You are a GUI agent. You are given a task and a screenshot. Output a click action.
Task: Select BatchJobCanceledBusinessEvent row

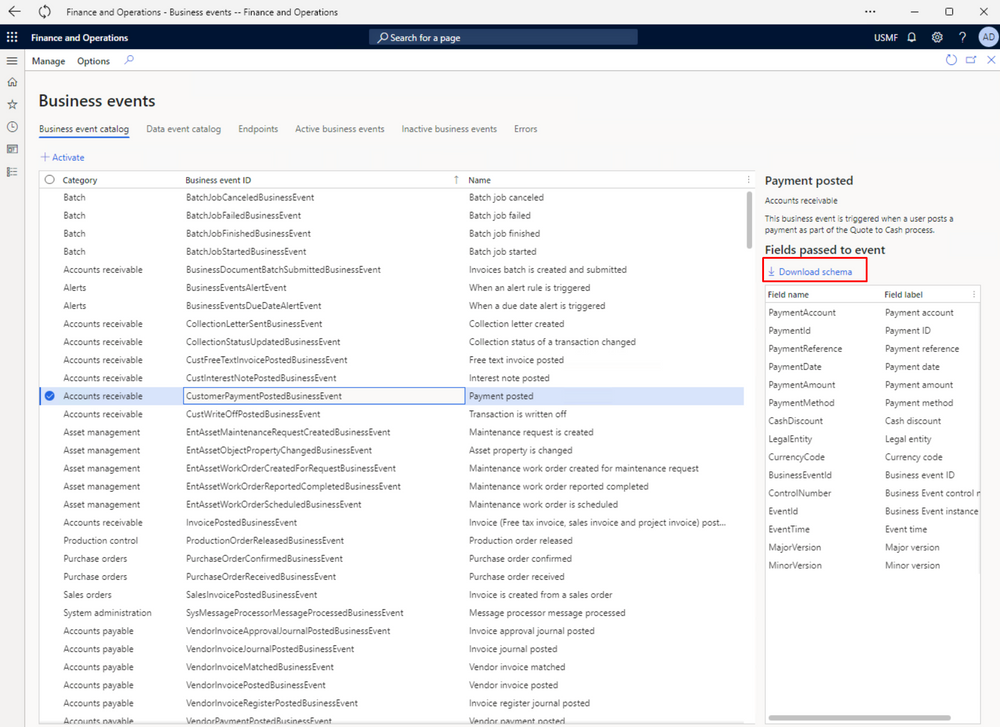392,198
